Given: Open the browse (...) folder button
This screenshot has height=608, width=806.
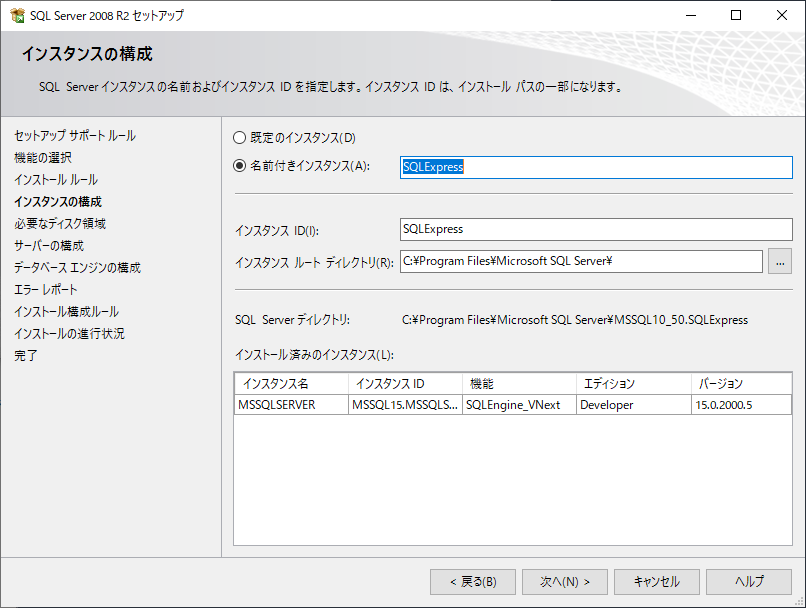Looking at the screenshot, I should point(780,262).
